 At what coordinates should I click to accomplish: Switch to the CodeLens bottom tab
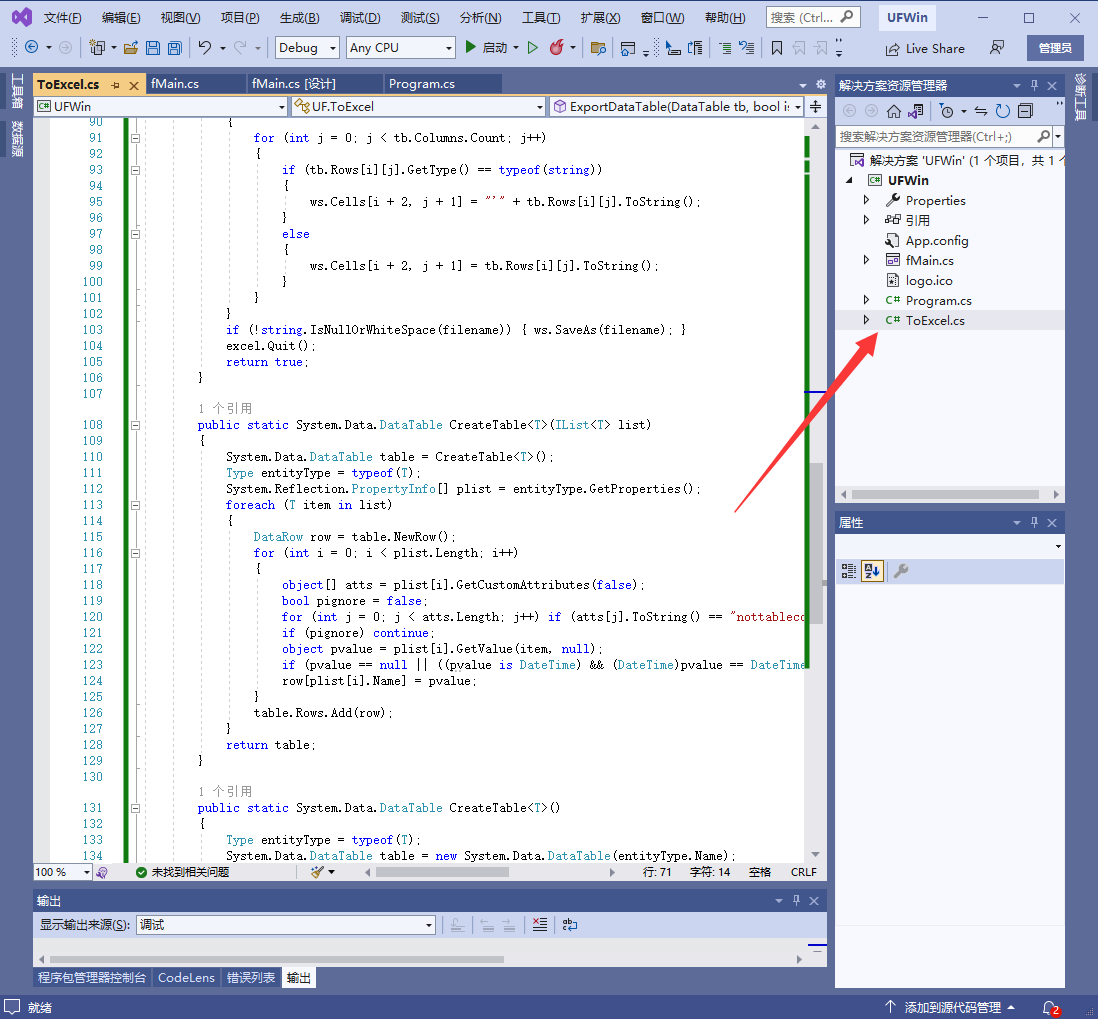point(186,978)
